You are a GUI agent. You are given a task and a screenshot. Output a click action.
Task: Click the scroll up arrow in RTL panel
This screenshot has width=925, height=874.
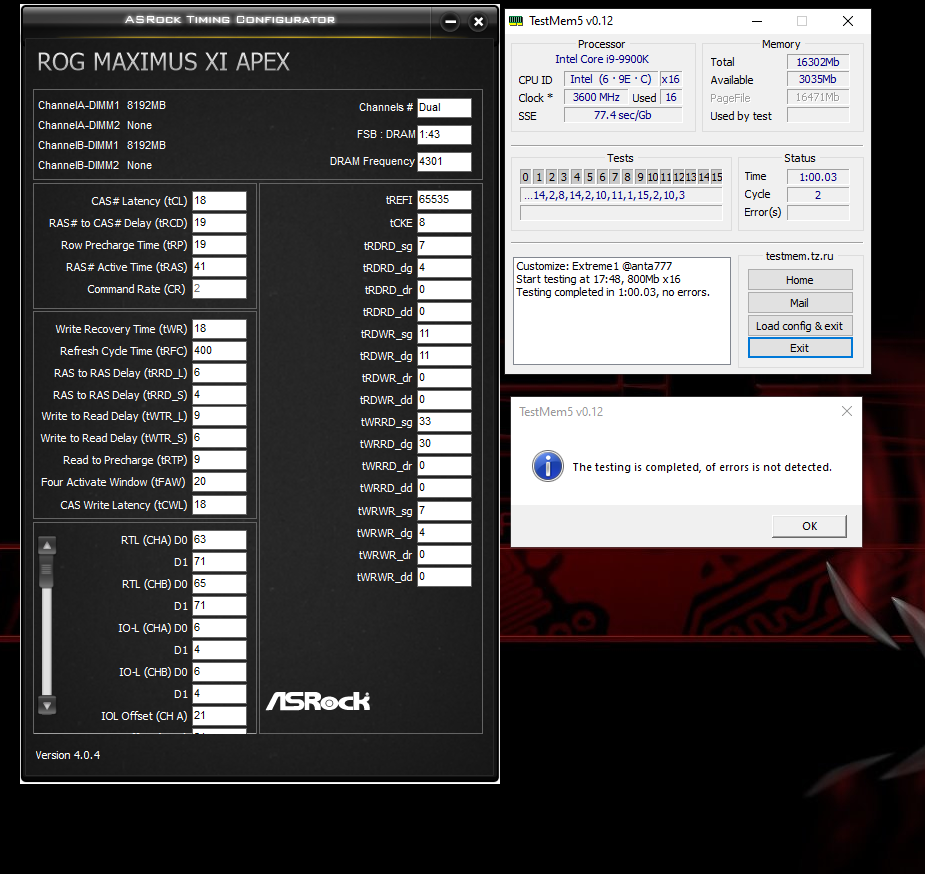tap(47, 546)
